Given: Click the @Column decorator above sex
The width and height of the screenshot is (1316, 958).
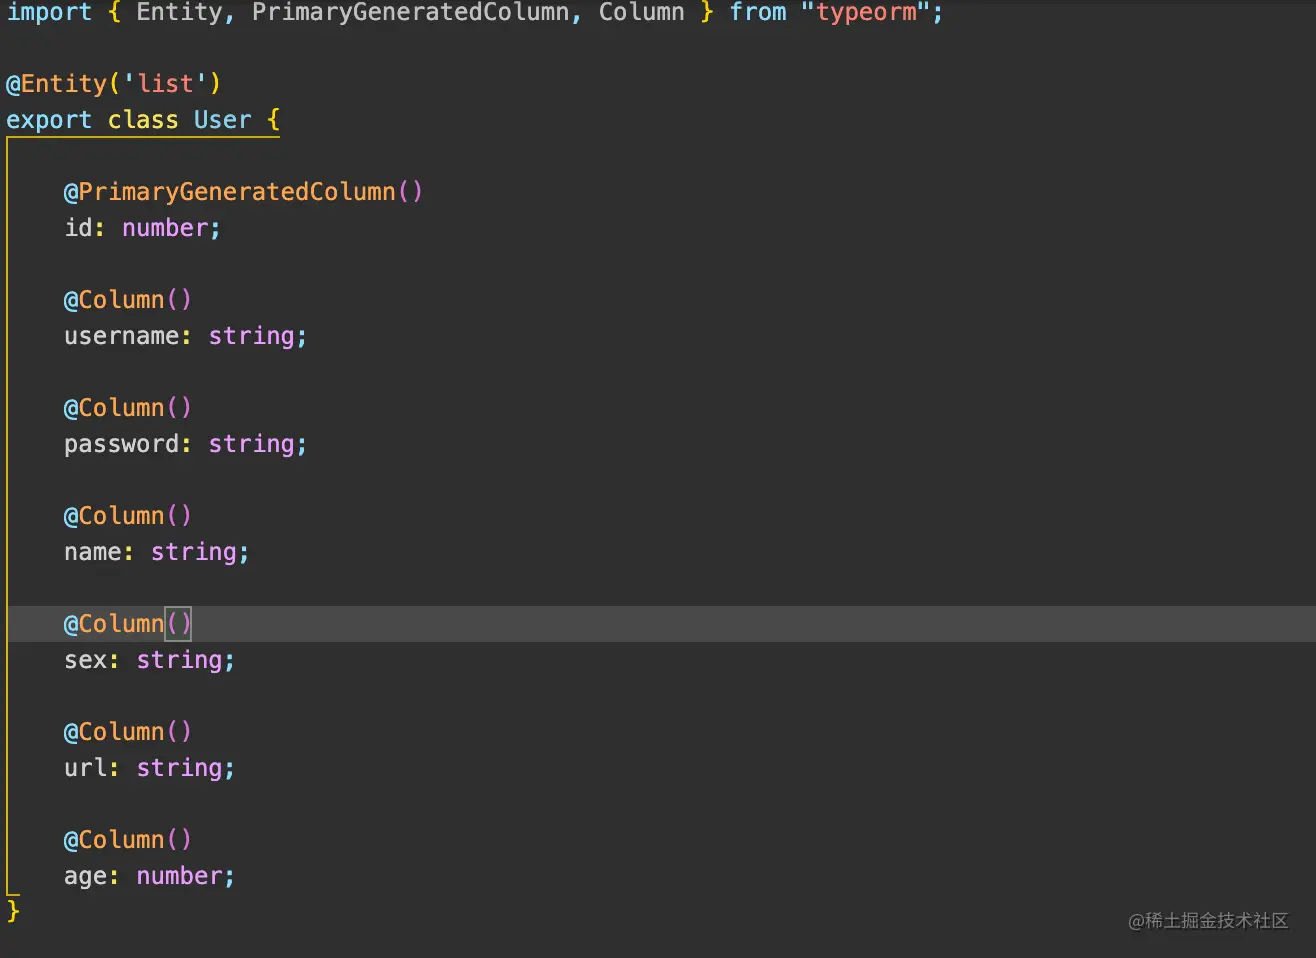Looking at the screenshot, I should click(x=128, y=623).
